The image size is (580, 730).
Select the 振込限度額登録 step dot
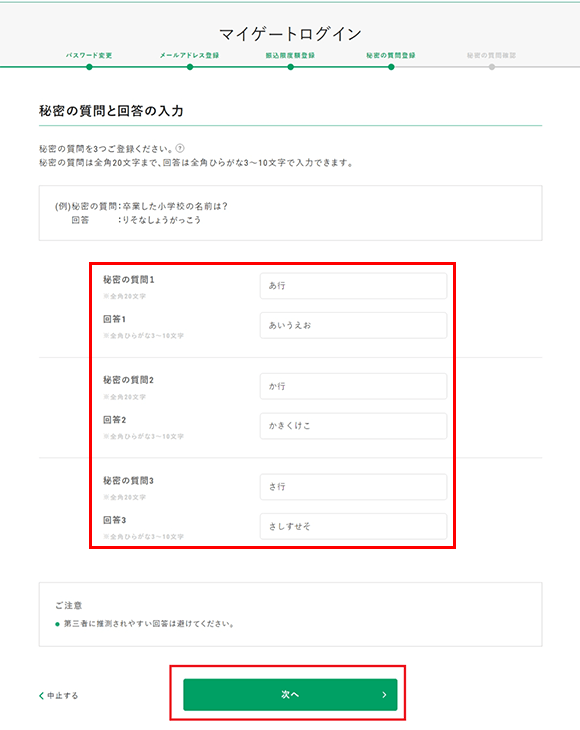point(290,67)
